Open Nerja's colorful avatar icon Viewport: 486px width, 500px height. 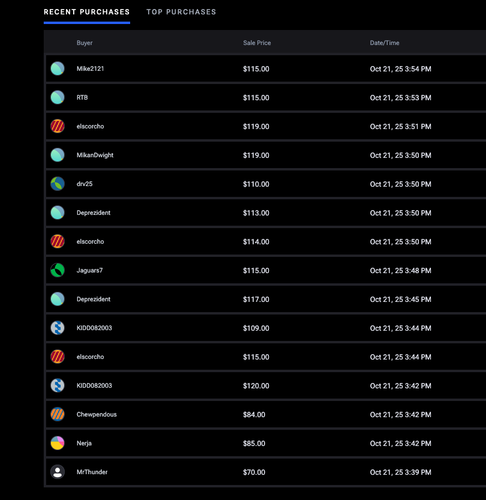(57, 443)
